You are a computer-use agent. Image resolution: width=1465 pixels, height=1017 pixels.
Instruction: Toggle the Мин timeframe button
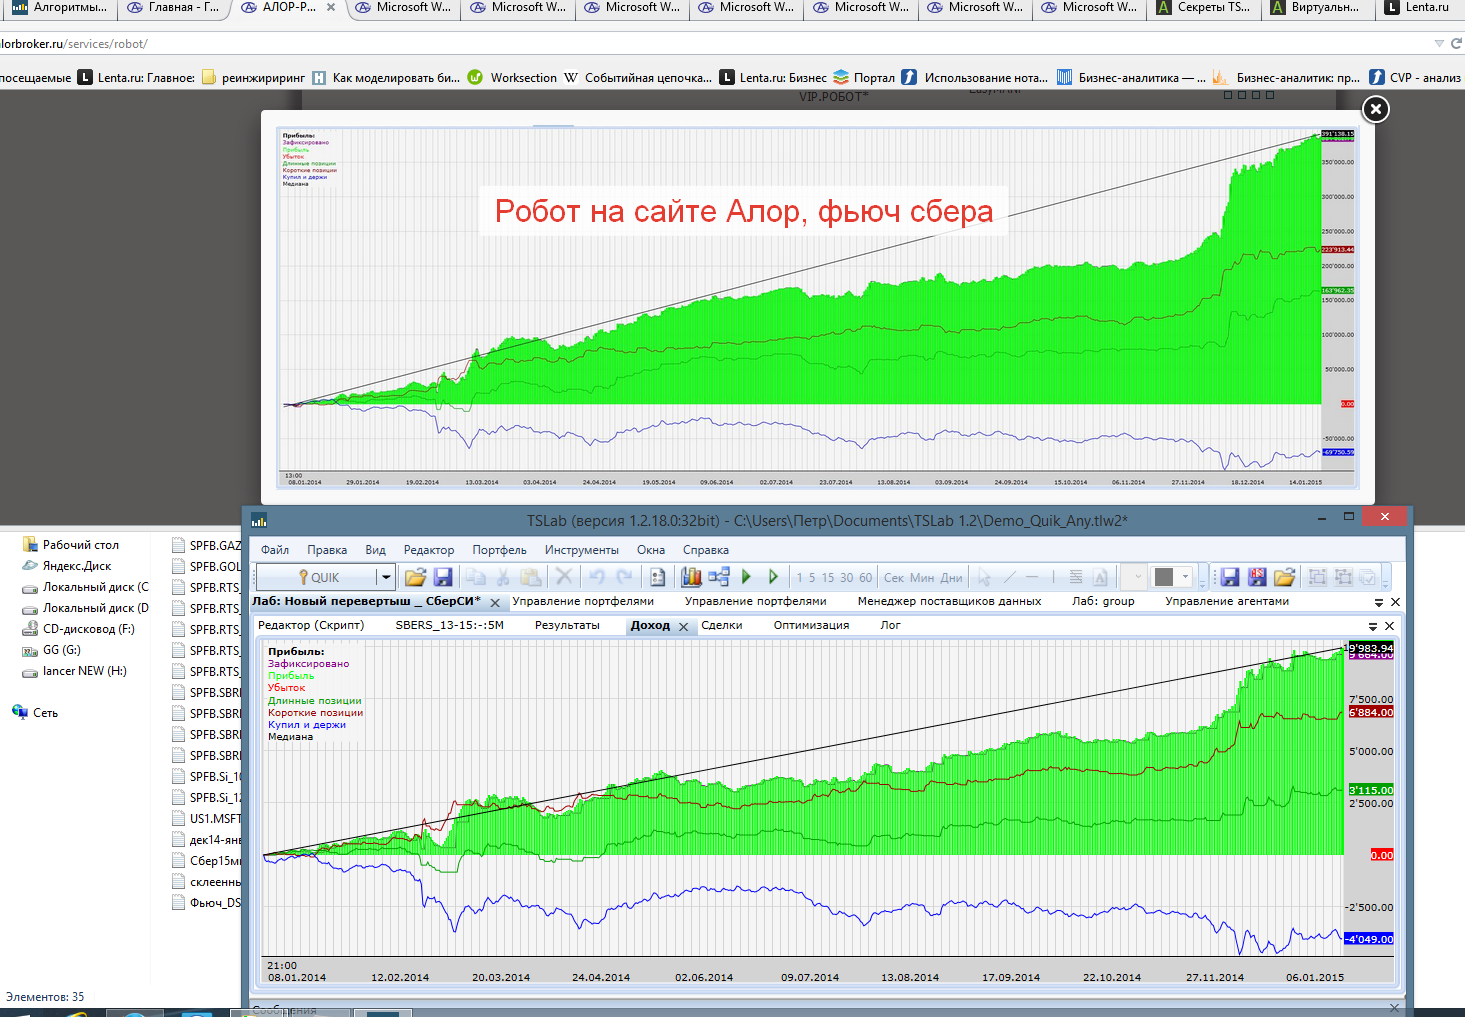click(922, 577)
